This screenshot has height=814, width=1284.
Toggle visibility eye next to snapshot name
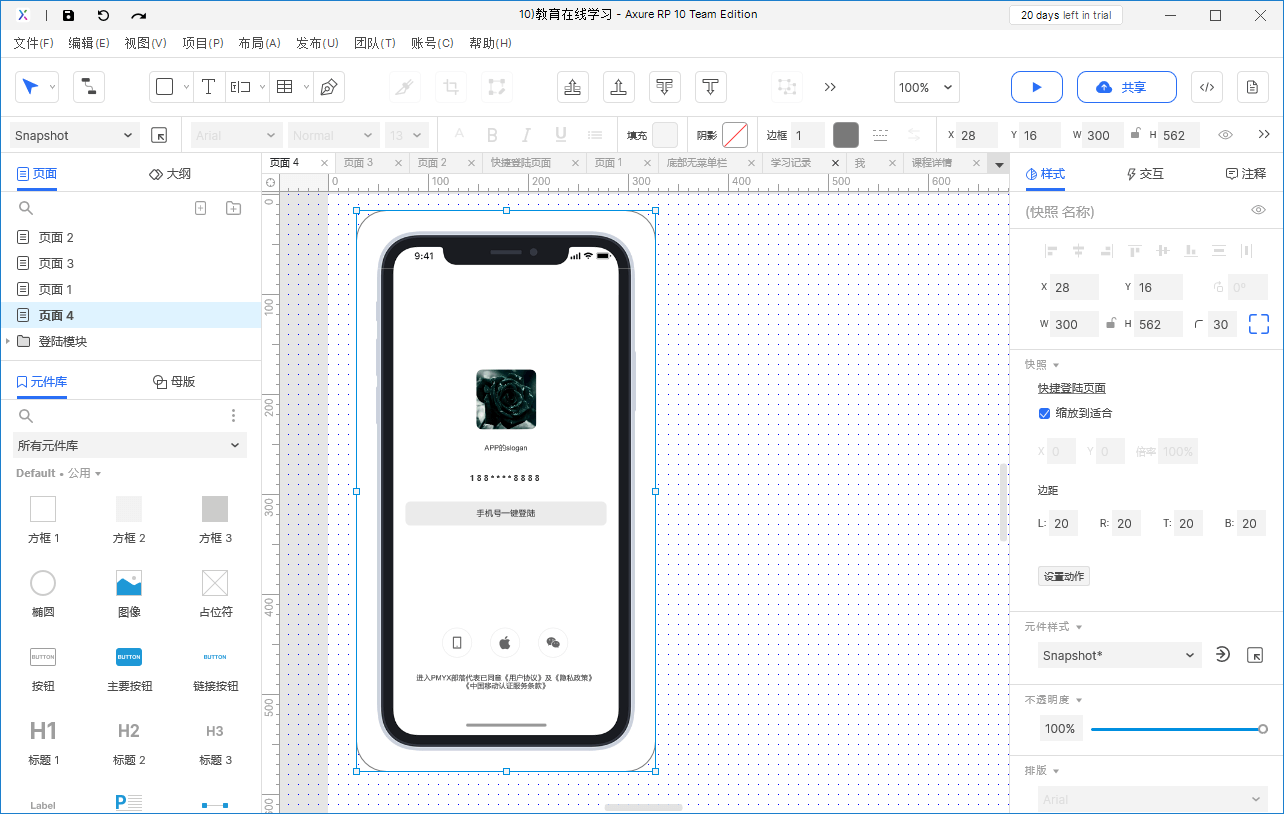1258,210
